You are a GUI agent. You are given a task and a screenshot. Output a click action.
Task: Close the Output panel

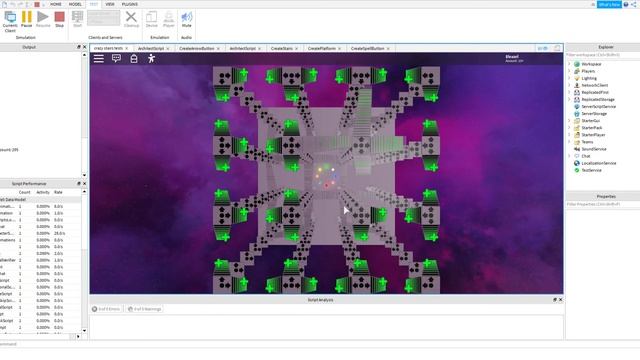pyautogui.click(x=84, y=47)
